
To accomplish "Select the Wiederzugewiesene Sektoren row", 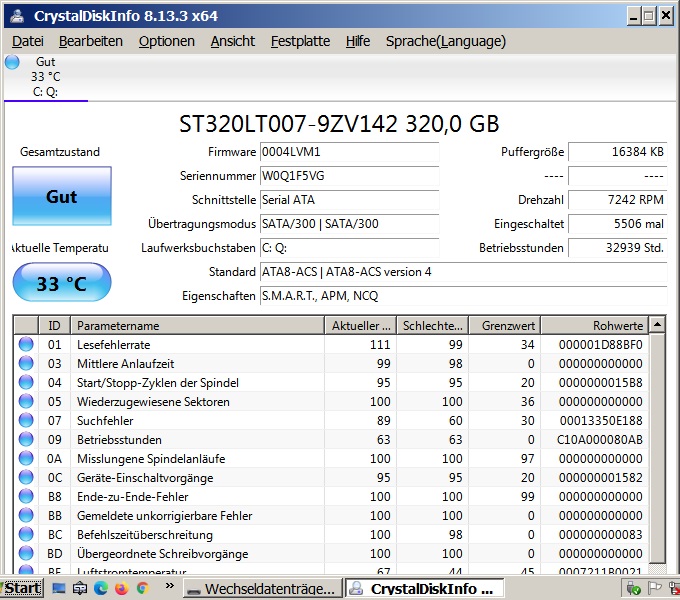I will 331,401.
